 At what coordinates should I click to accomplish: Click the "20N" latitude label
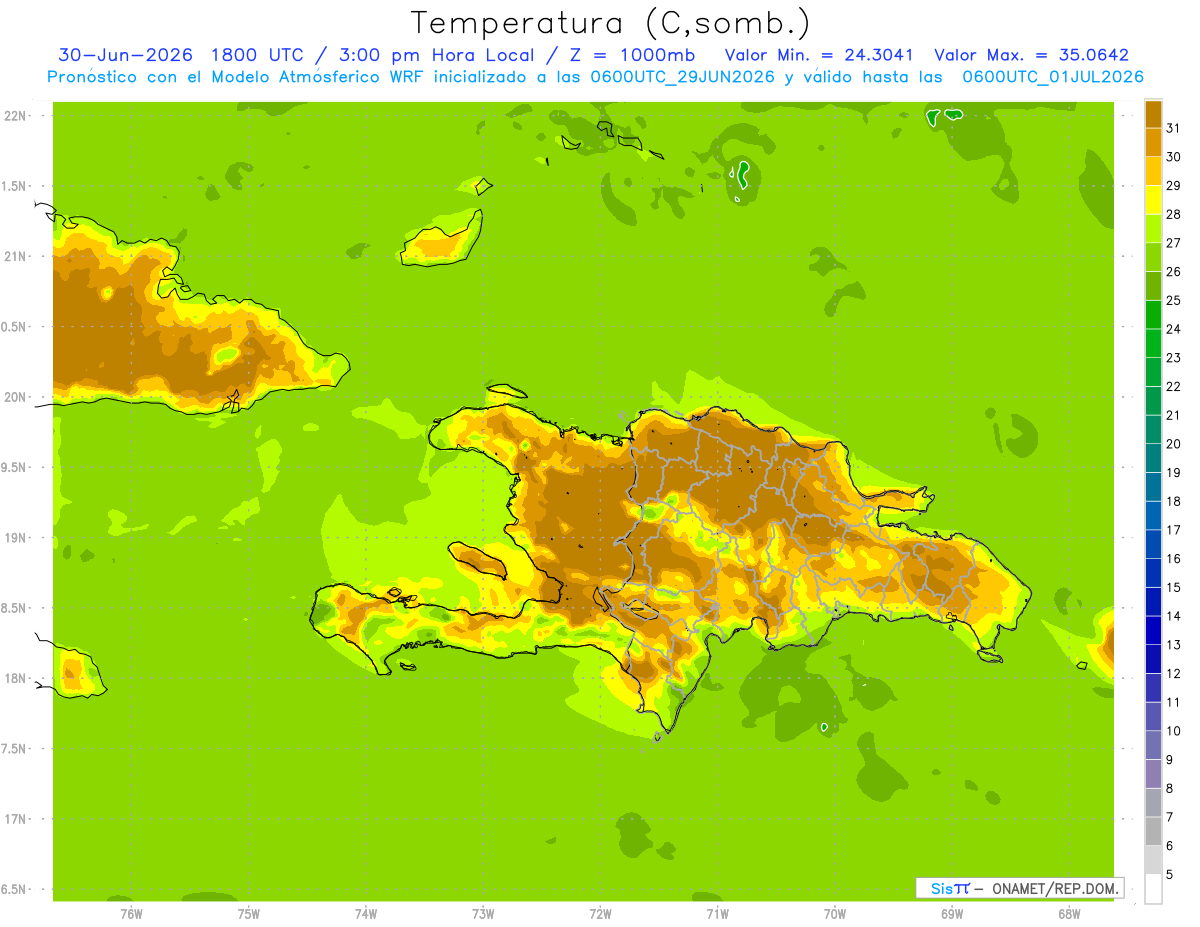tap(15, 397)
